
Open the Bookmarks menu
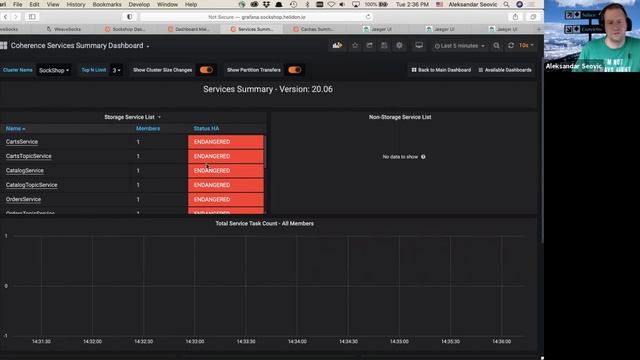click(107, 4)
